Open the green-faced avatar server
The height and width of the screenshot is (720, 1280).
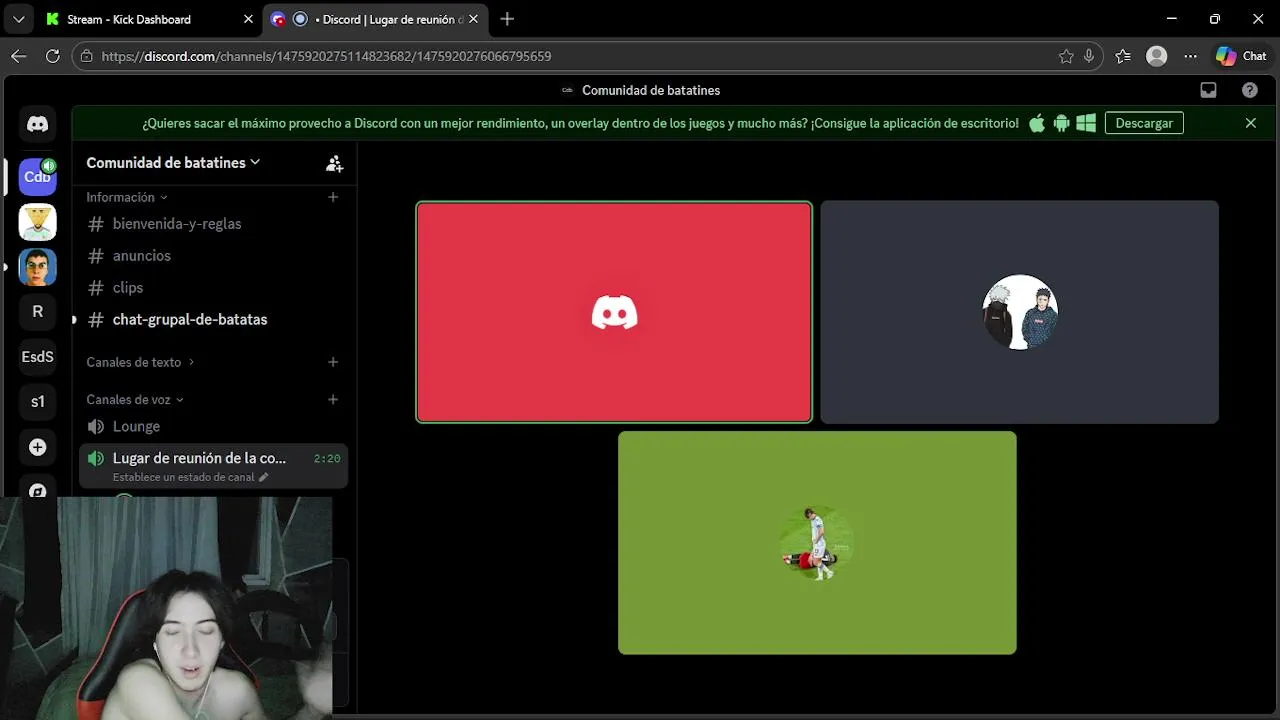[37, 267]
